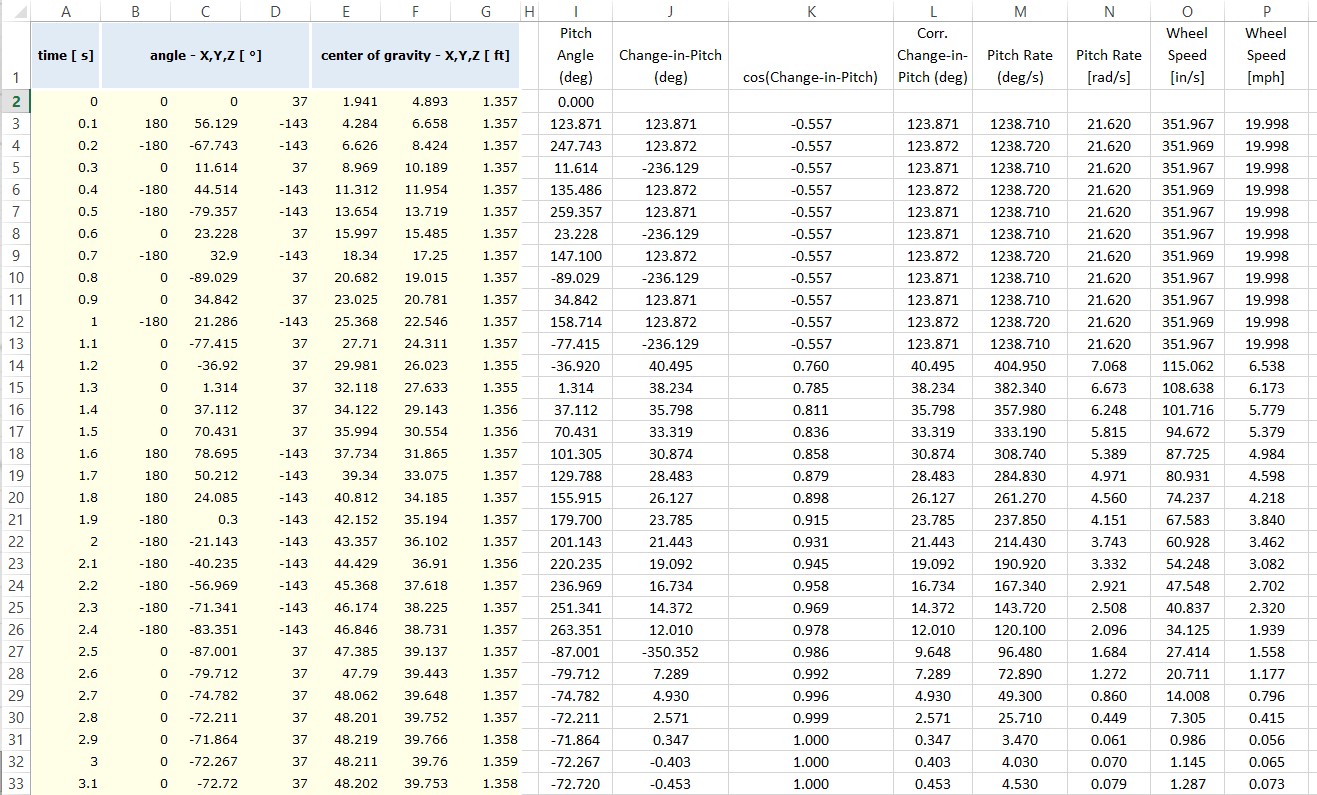Click cell containing -67.743
Viewport: 1317px width, 795px height.
pos(204,146)
